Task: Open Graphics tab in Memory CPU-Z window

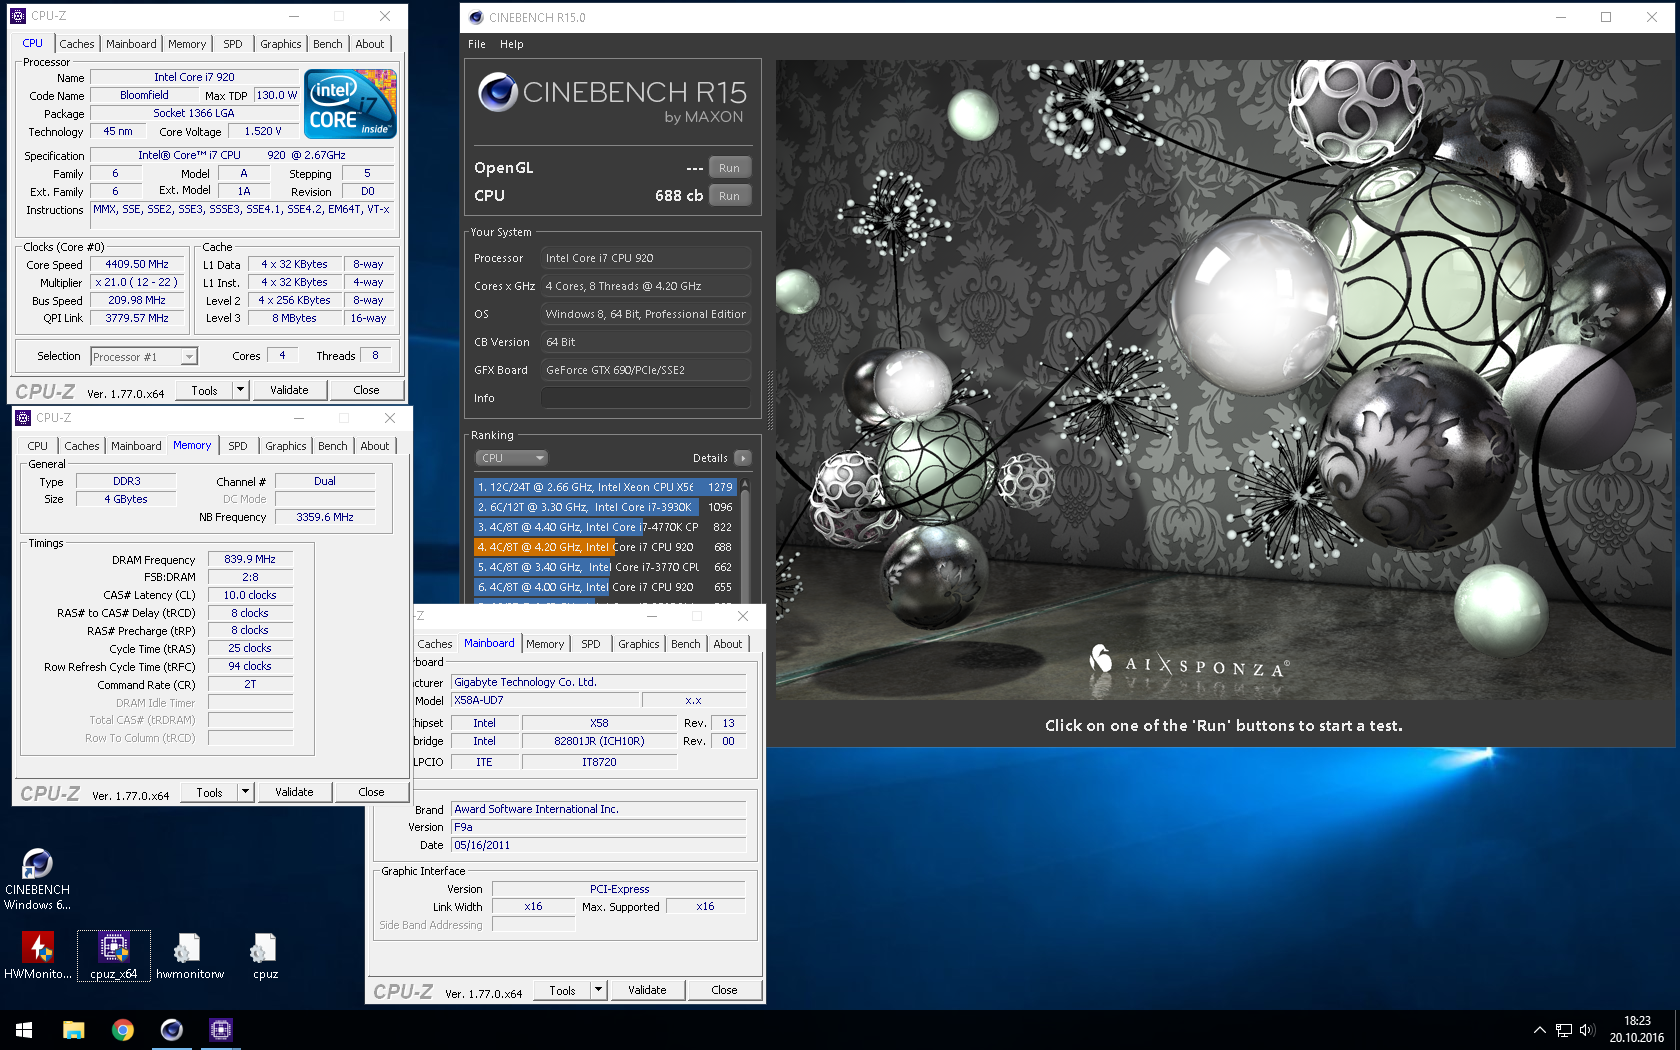Action: tap(286, 446)
